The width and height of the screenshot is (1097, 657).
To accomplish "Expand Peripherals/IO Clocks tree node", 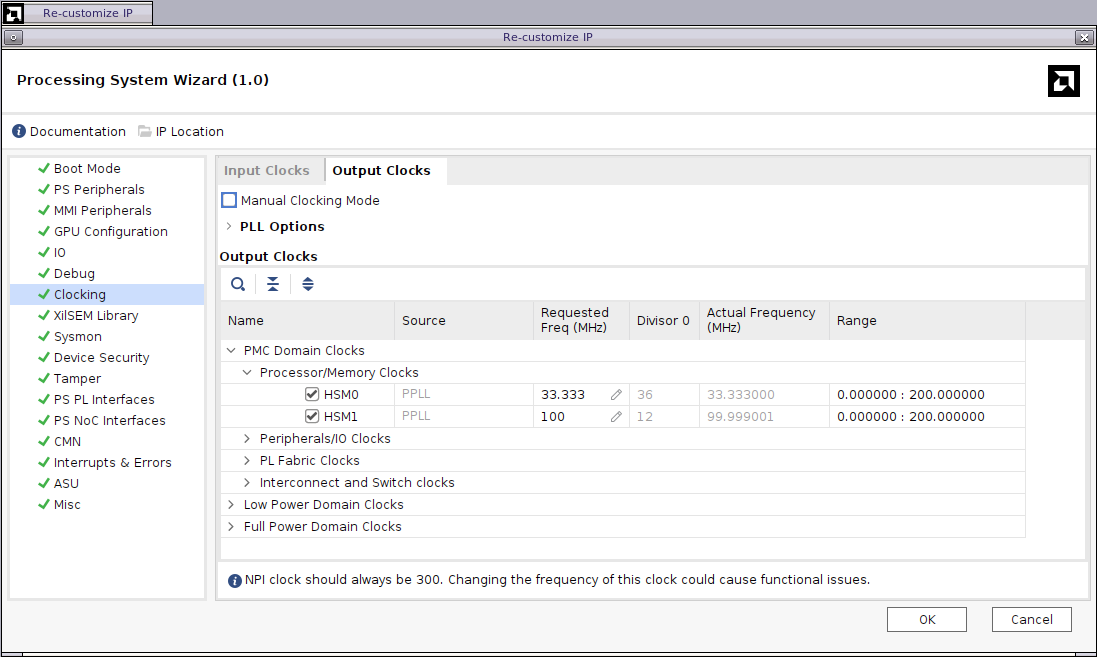I will click(248, 439).
